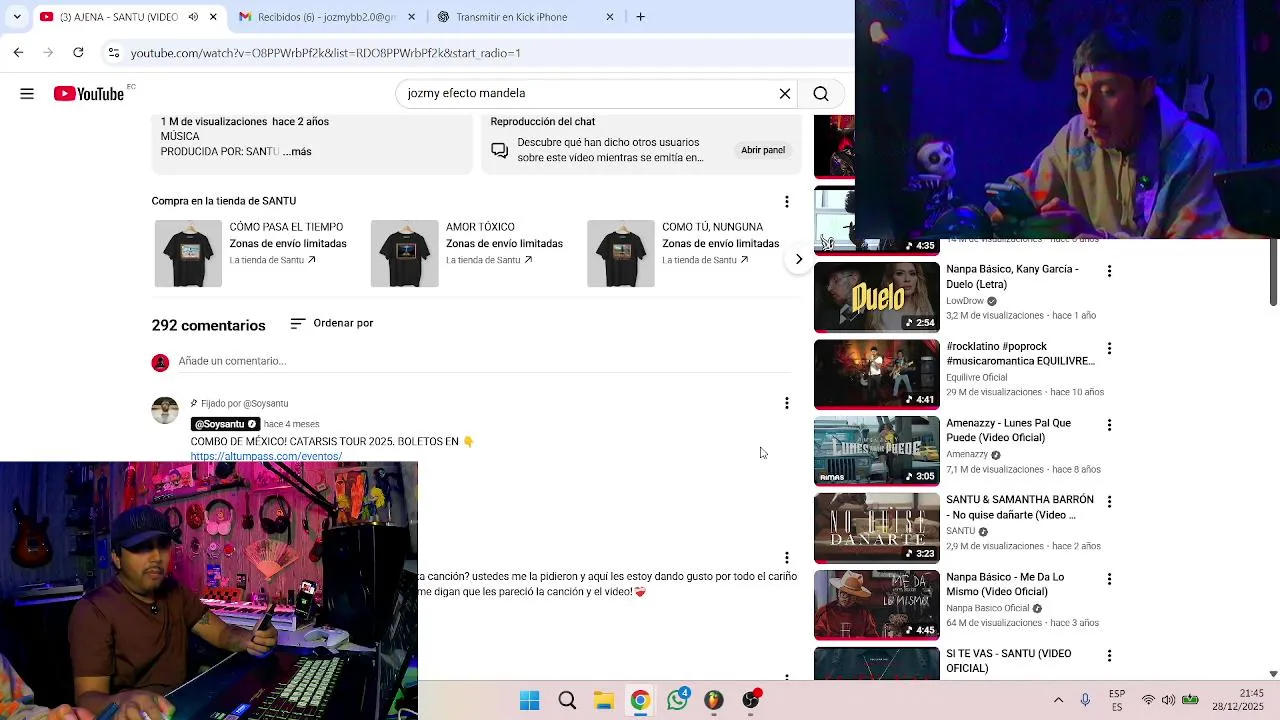Focus the Añade un comentario field
1280x720 pixels.
tap(484, 361)
